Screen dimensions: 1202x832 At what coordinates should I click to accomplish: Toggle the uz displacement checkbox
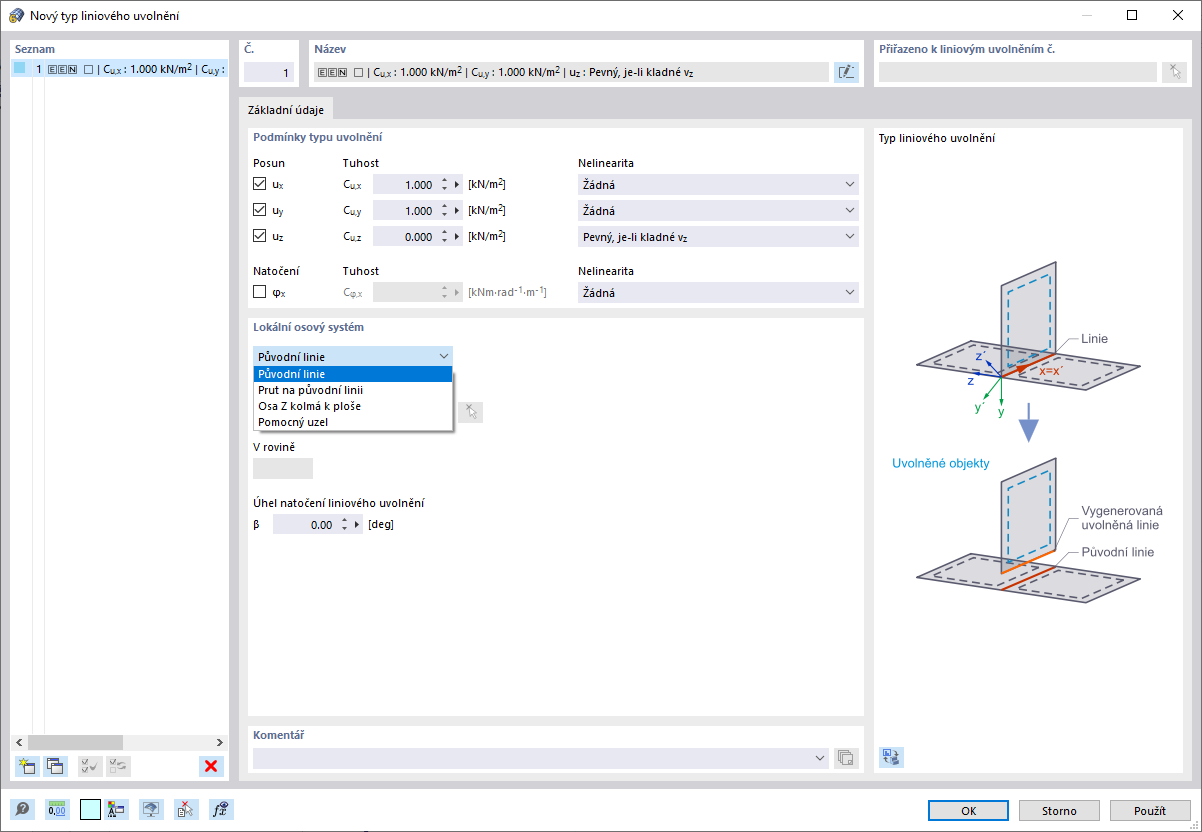pos(260,236)
